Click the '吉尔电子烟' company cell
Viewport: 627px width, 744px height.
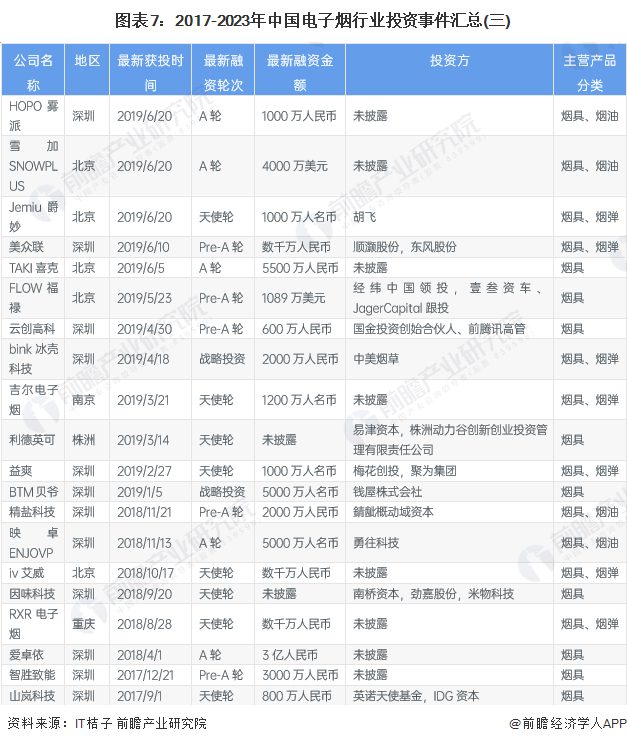tap(33, 400)
